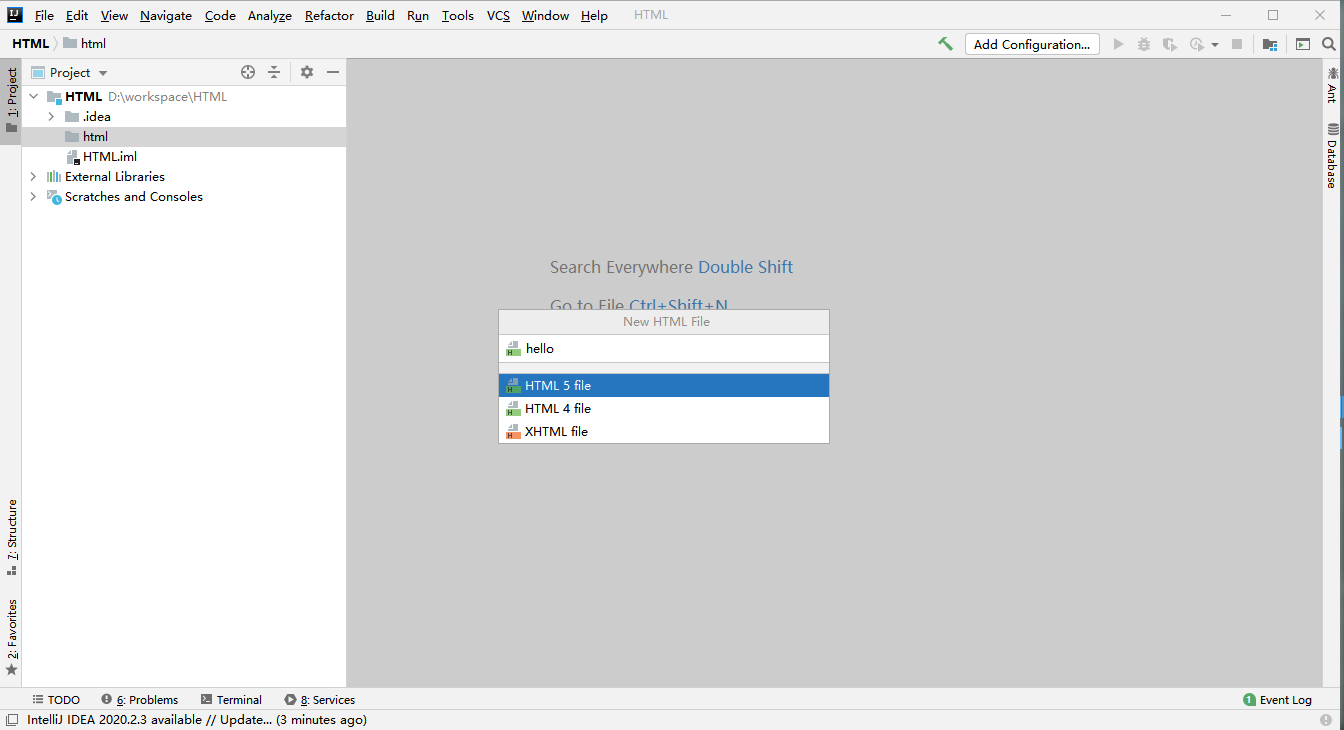Click the Run play icon in toolbar

1118,44
